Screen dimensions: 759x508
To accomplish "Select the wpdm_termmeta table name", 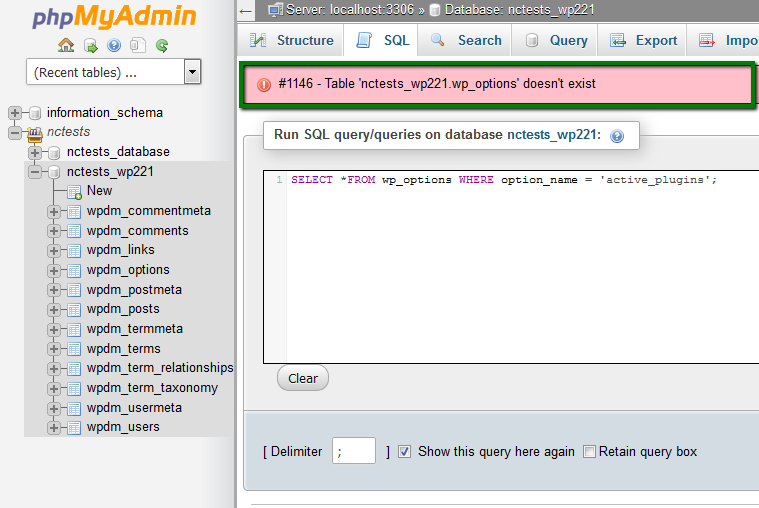I will click(135, 329).
